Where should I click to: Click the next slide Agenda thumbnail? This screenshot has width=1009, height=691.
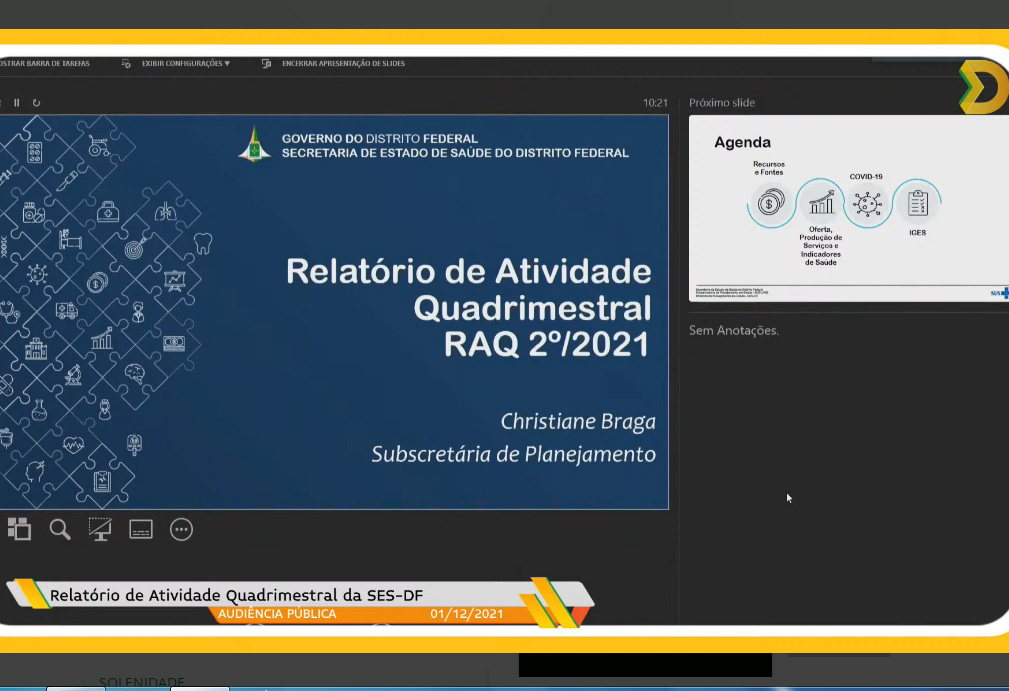point(848,208)
